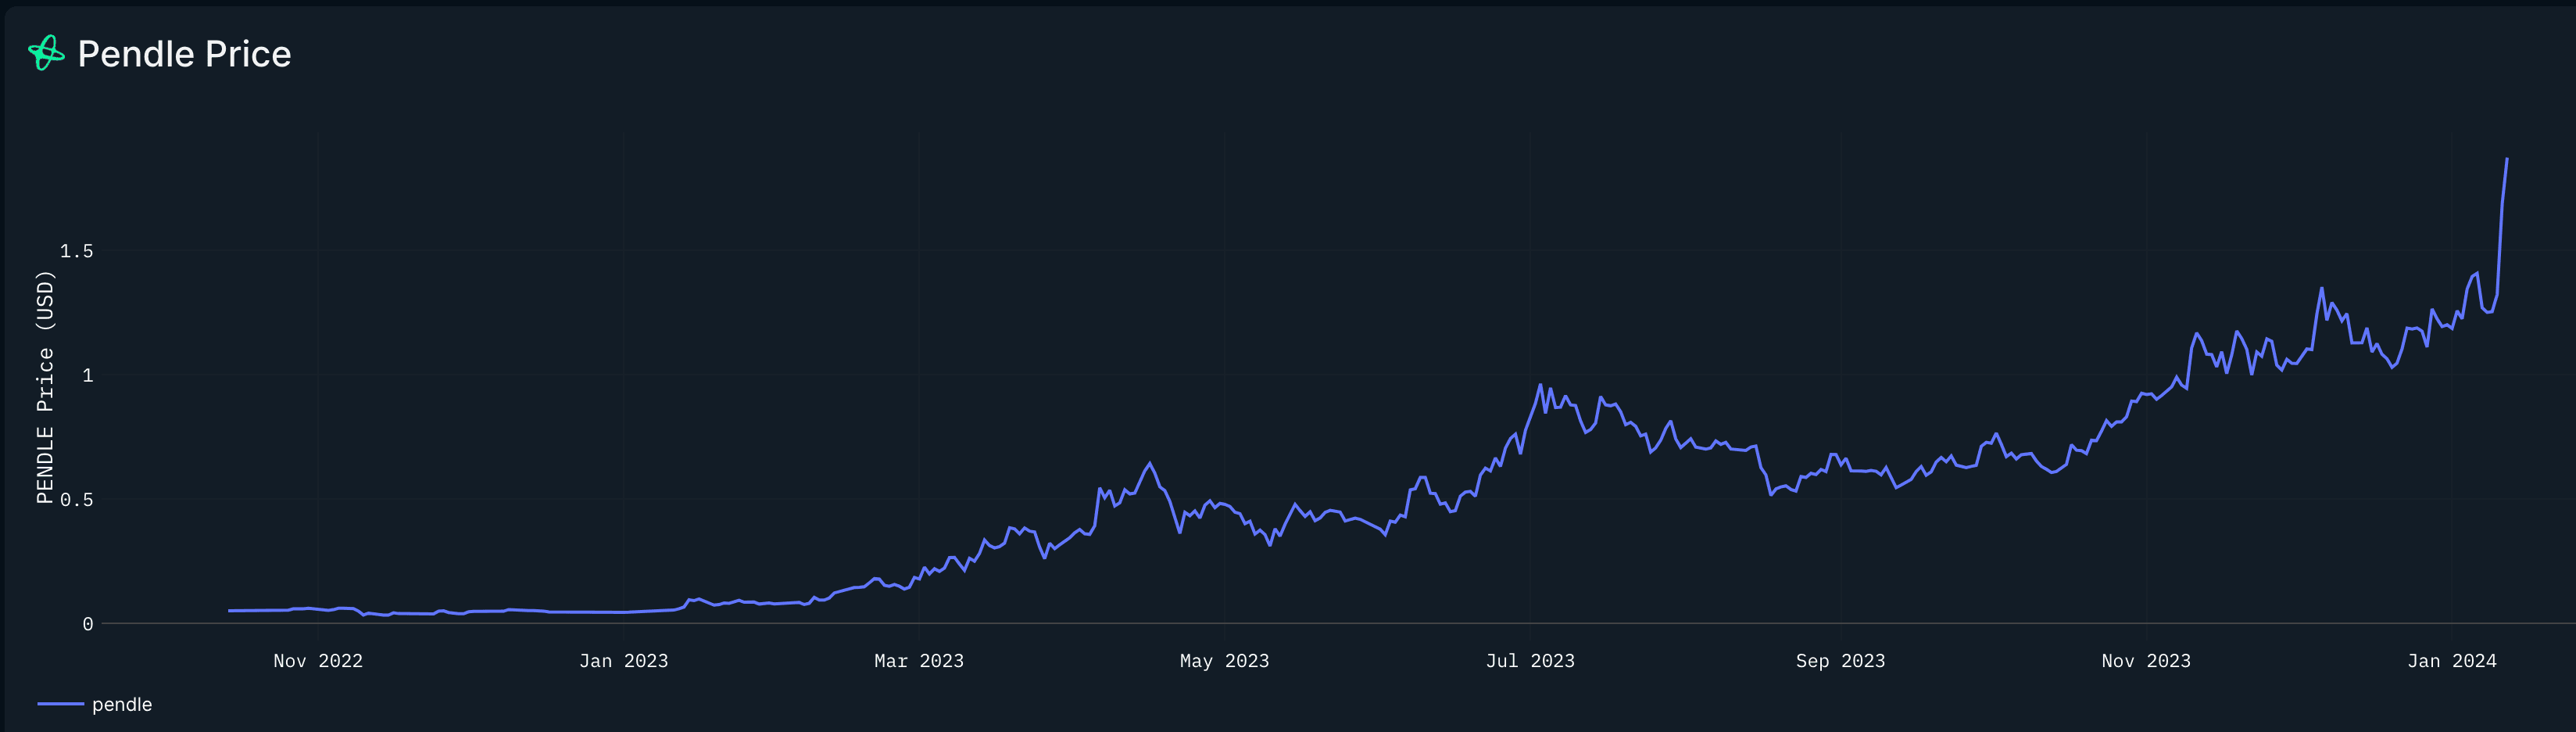2576x732 pixels.
Task: Click the blue pendle legend line swatch
Action: coord(60,704)
